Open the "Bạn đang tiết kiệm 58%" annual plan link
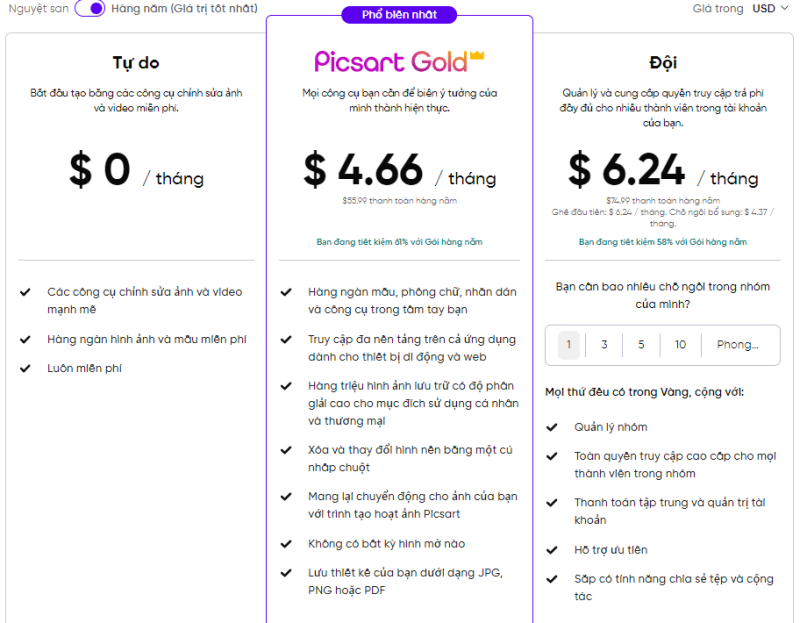This screenshot has height=623, width=800. [x=665, y=241]
